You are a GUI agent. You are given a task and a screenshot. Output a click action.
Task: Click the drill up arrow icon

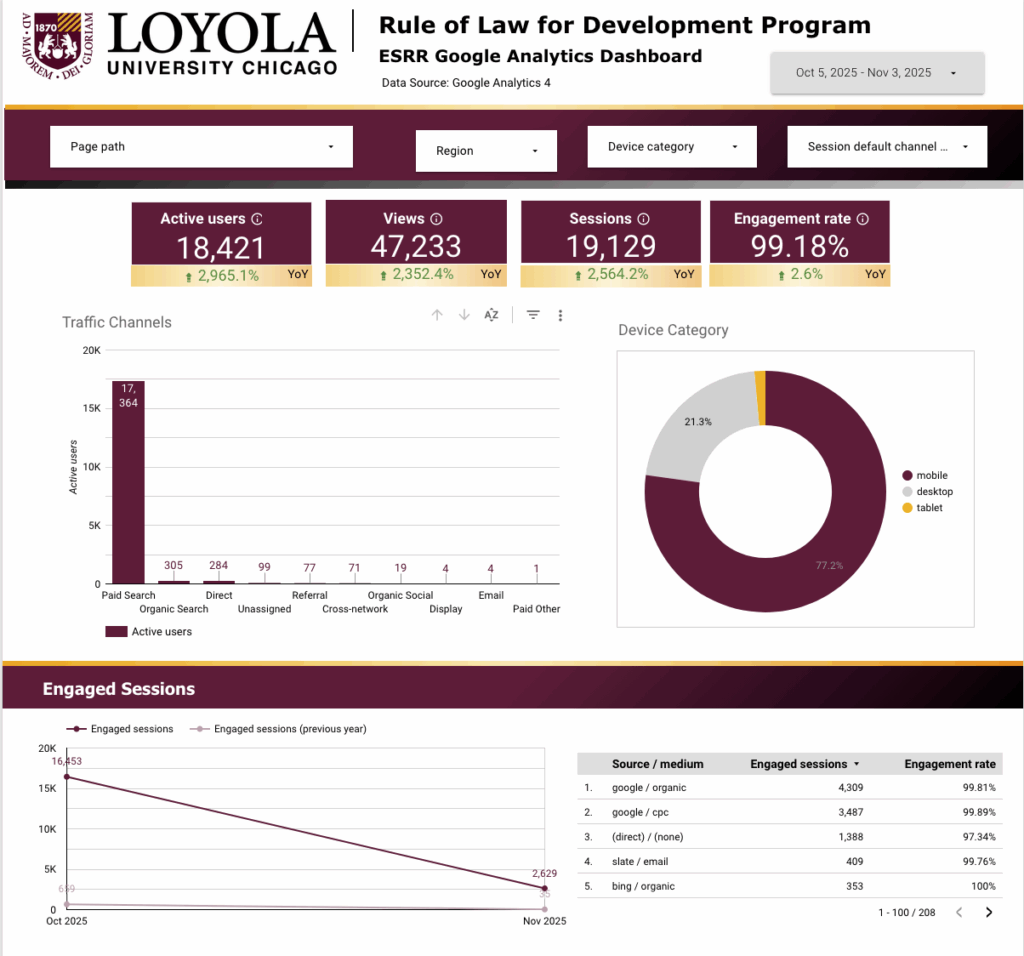pyautogui.click(x=437, y=315)
